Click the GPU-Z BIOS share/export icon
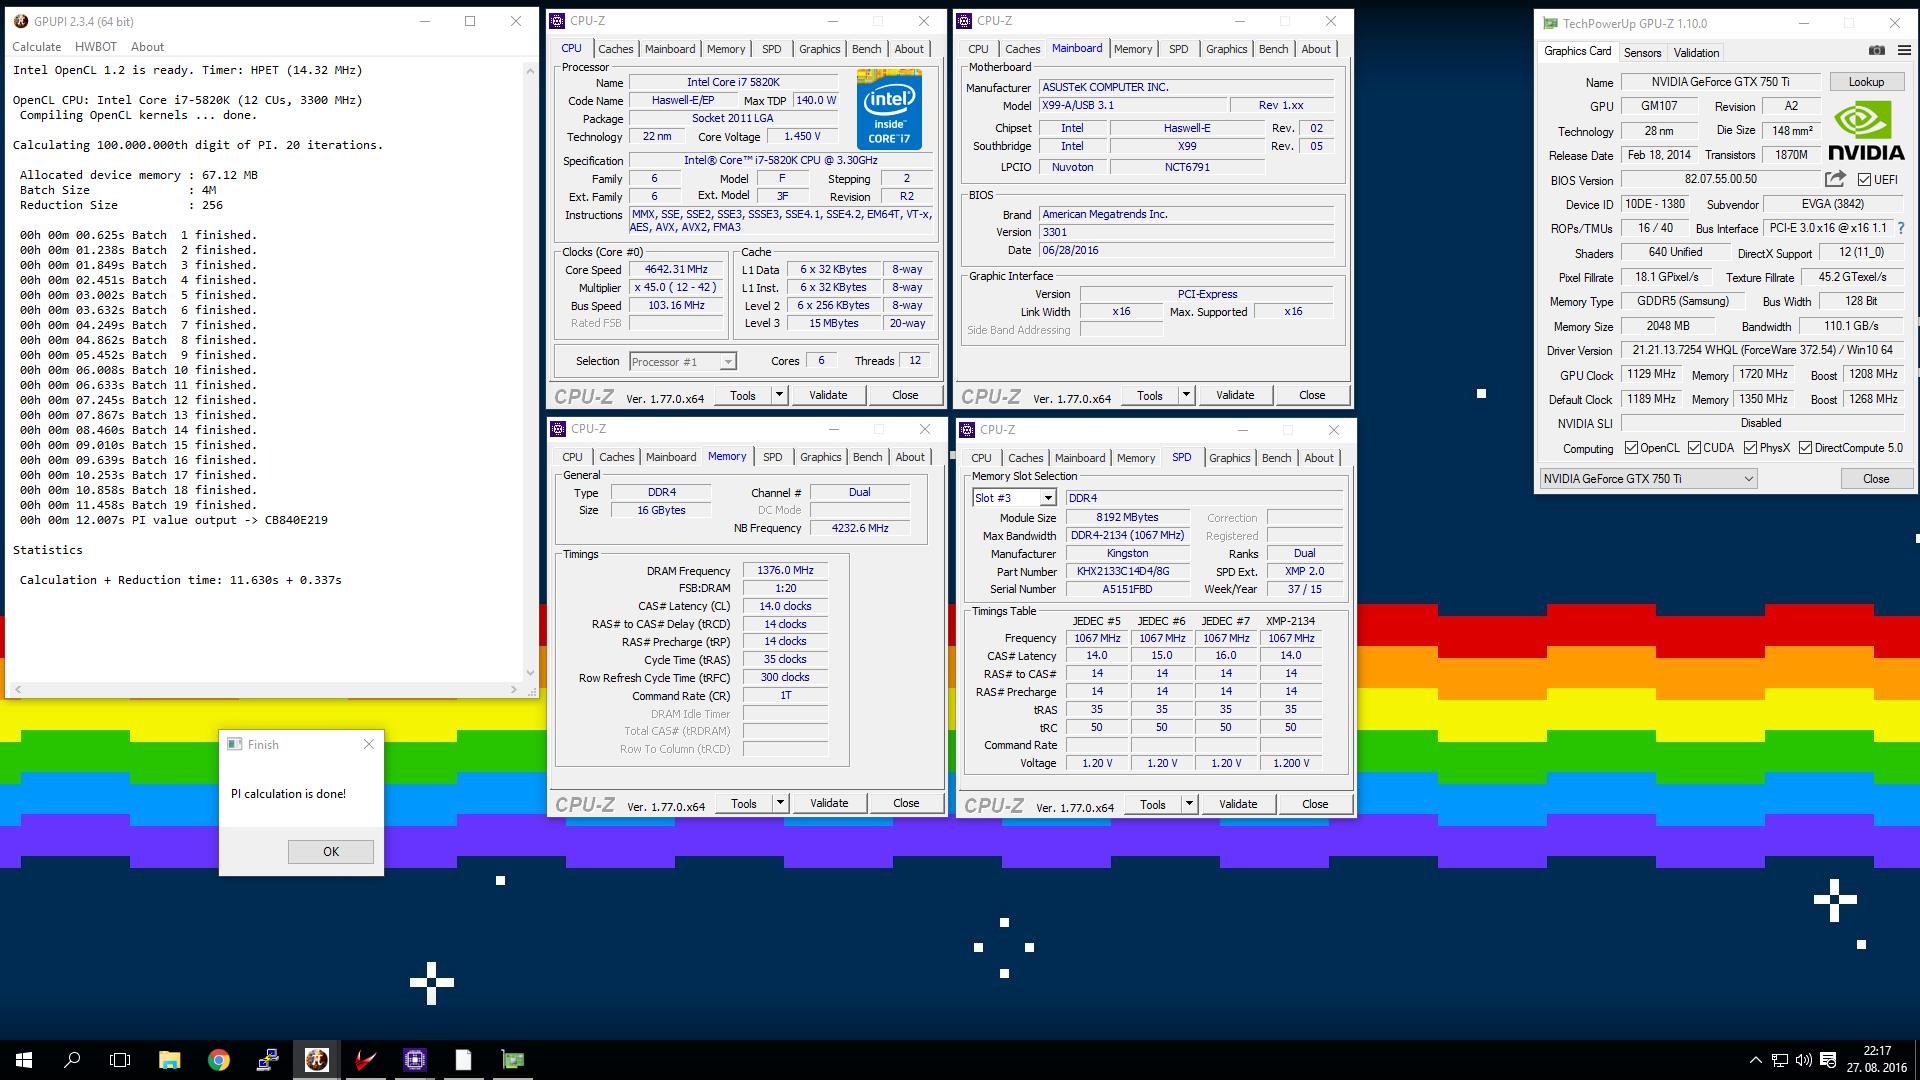The height and width of the screenshot is (1080, 1920). [x=1835, y=179]
